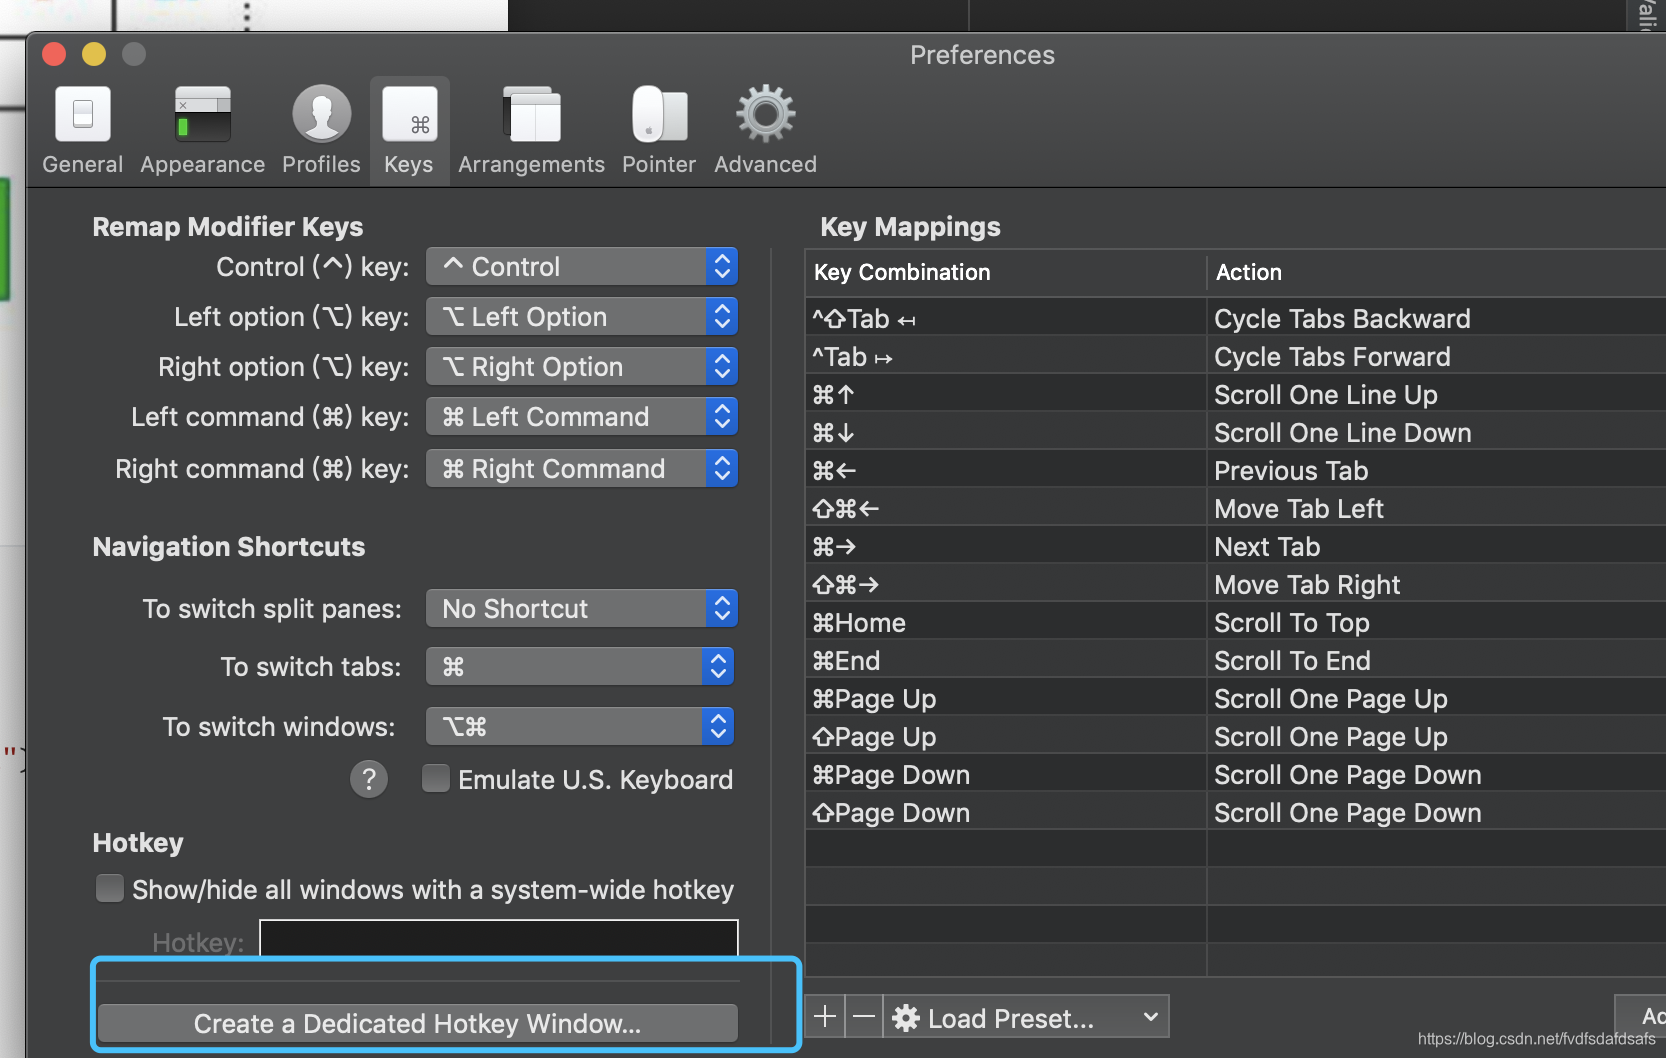Click the Action column header
Viewport: 1666px width, 1058px height.
pyautogui.click(x=1436, y=272)
